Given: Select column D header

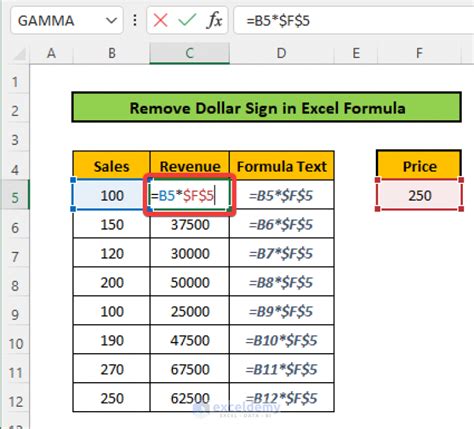Looking at the screenshot, I should (x=282, y=53).
